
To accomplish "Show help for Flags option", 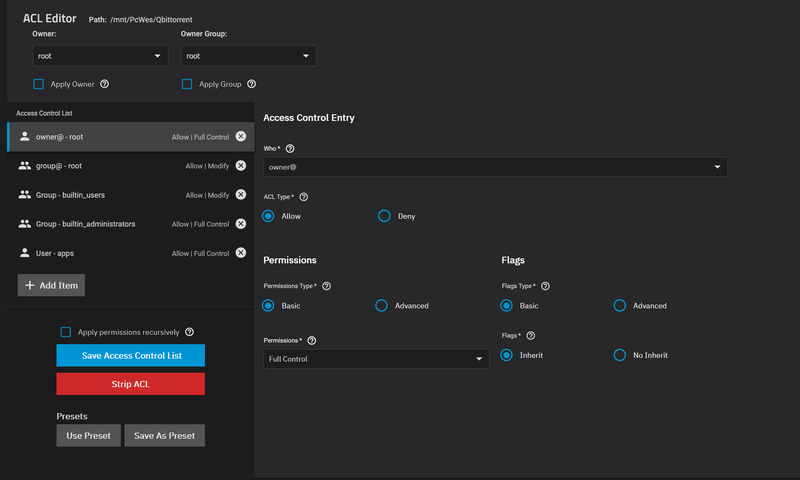I will 531,335.
